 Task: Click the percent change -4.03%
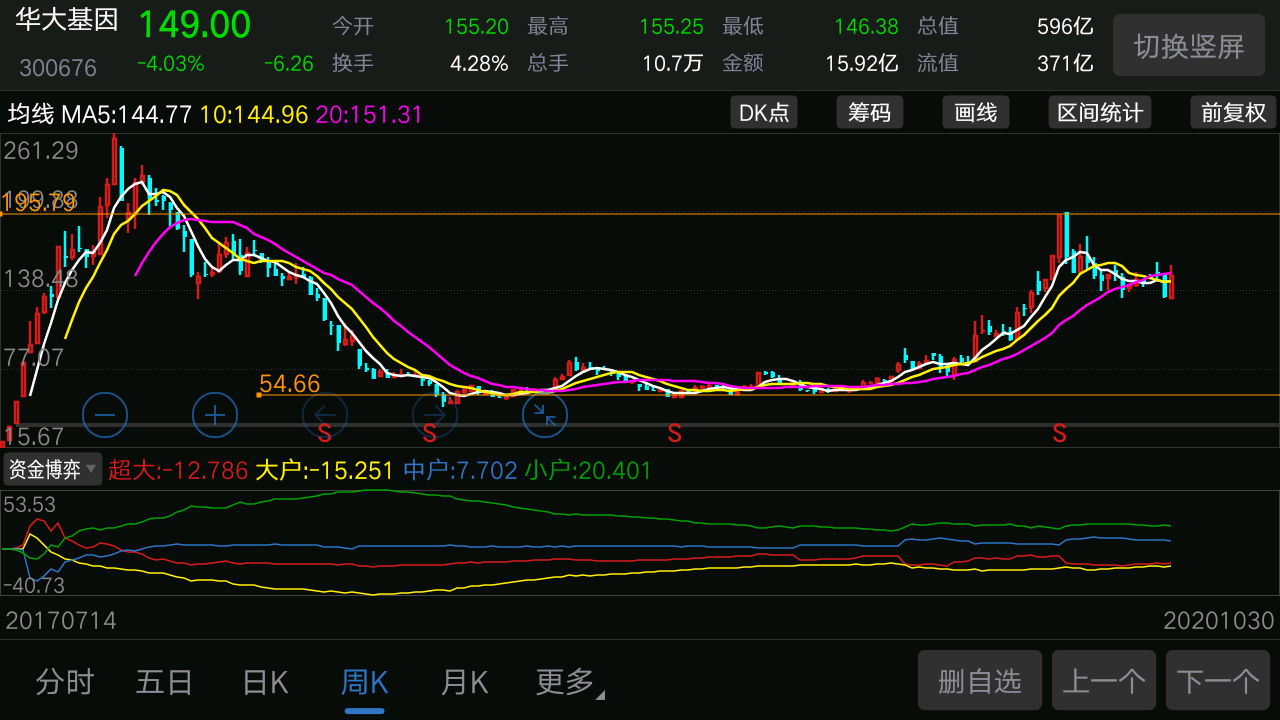(x=171, y=64)
